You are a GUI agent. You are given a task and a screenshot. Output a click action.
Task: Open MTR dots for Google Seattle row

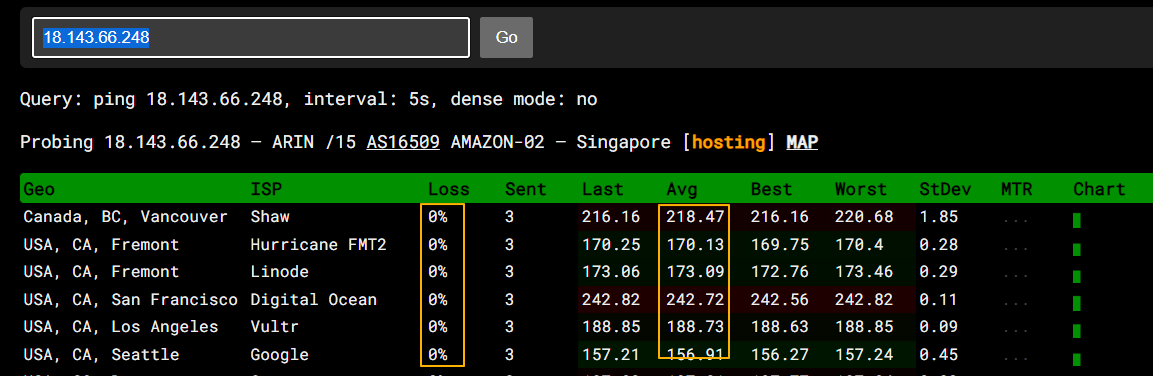1015,359
